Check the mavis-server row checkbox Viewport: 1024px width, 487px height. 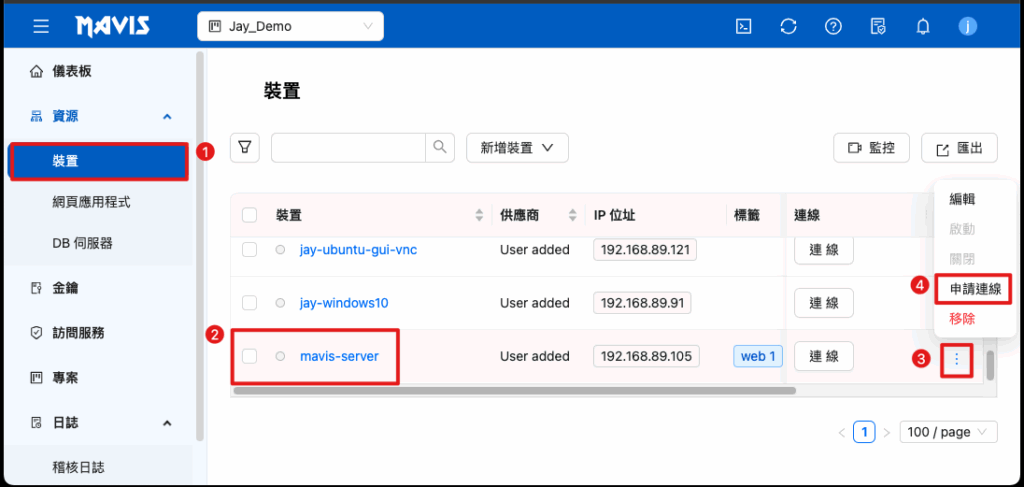coord(250,356)
